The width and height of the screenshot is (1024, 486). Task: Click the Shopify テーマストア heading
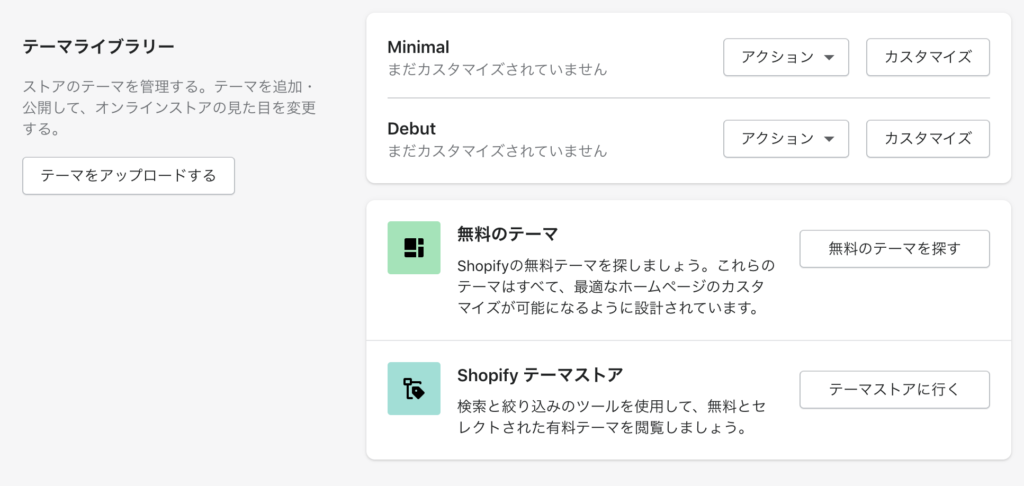click(540, 375)
